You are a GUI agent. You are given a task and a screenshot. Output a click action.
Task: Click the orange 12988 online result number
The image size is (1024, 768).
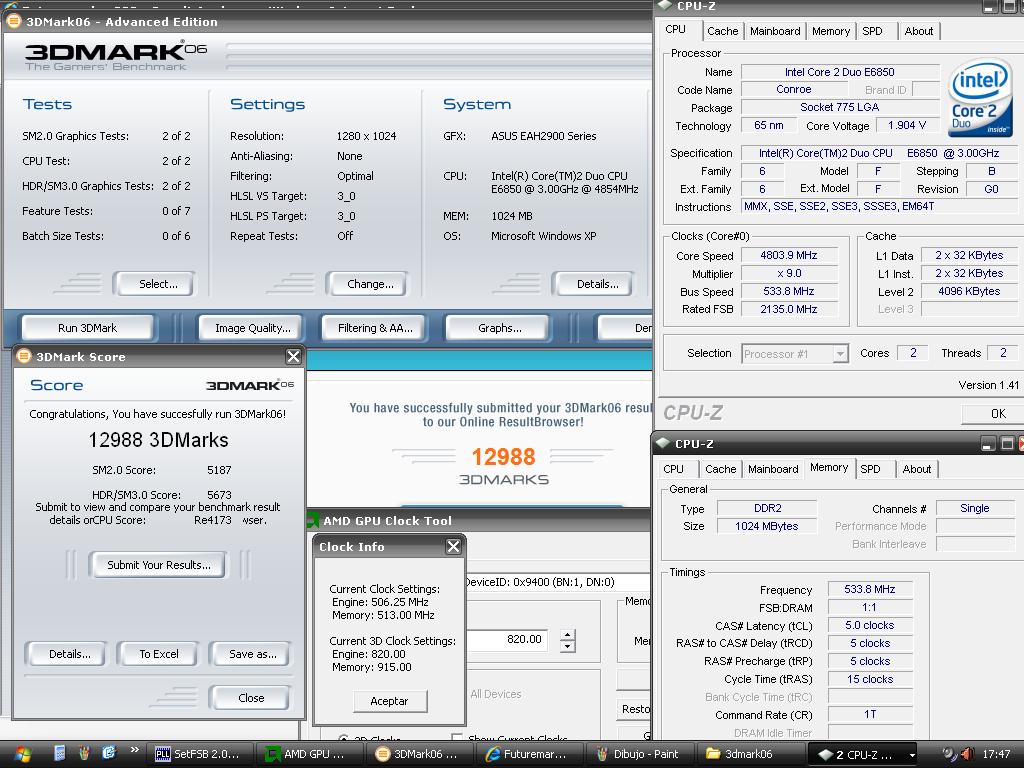503,456
